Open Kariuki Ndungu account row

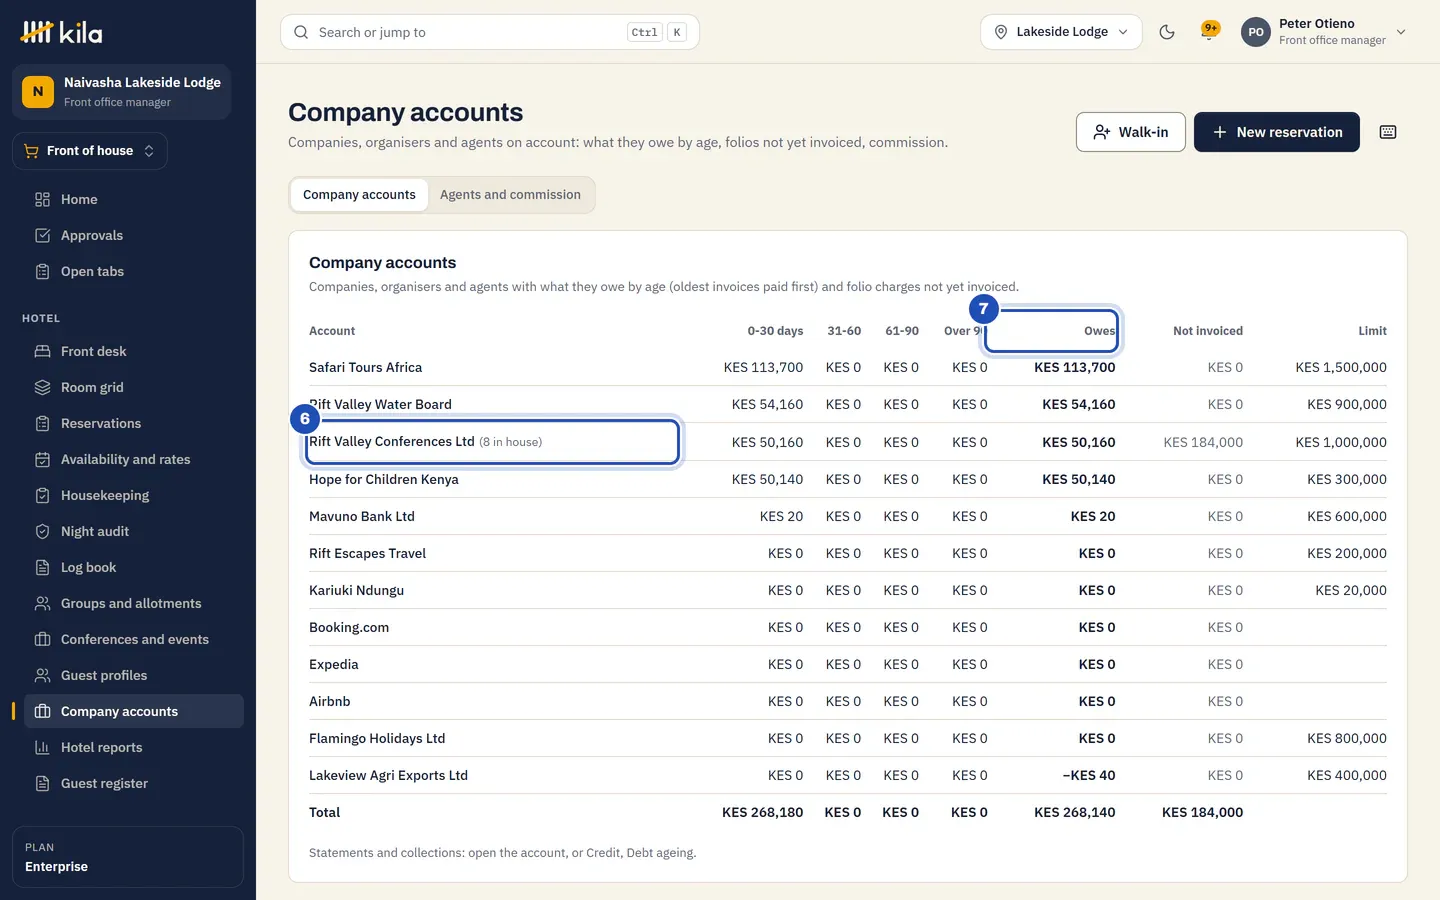point(848,590)
